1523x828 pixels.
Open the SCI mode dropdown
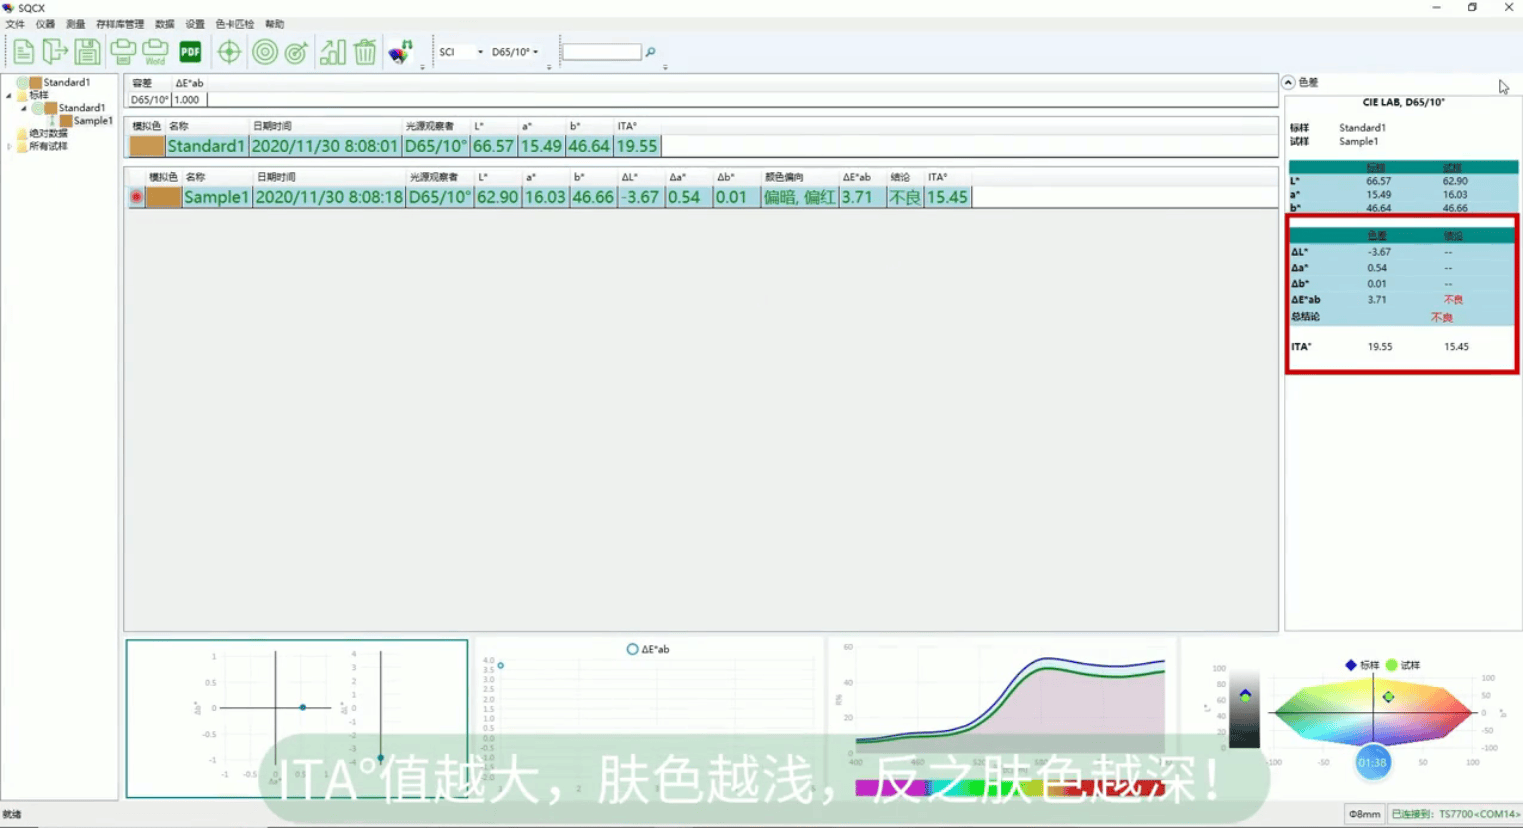[461, 52]
